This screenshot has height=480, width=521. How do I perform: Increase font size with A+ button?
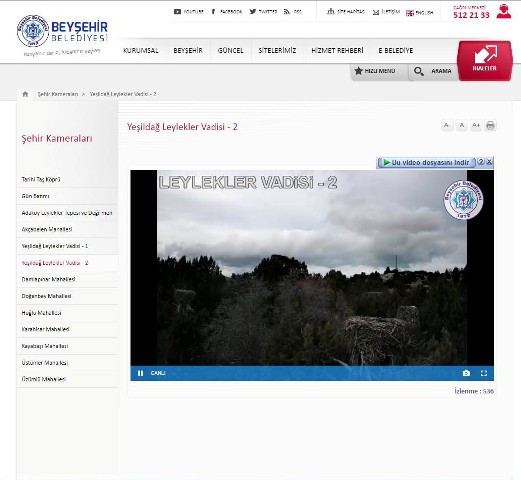pyautogui.click(x=476, y=125)
